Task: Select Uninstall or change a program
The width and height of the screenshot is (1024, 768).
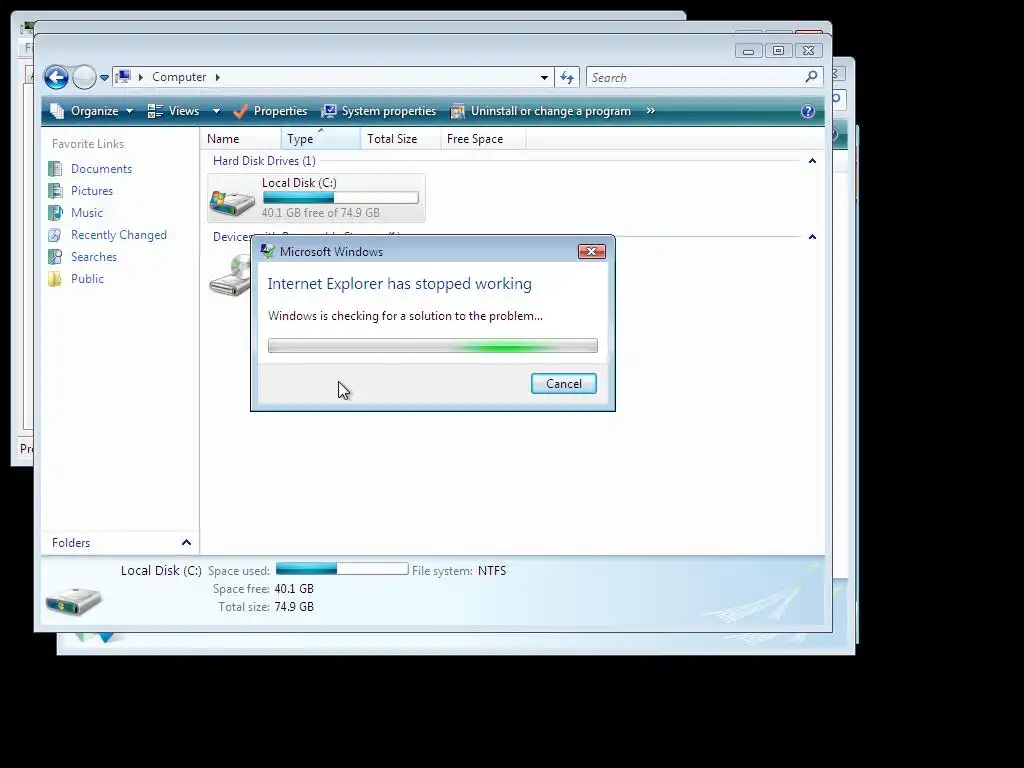Action: coord(541,111)
